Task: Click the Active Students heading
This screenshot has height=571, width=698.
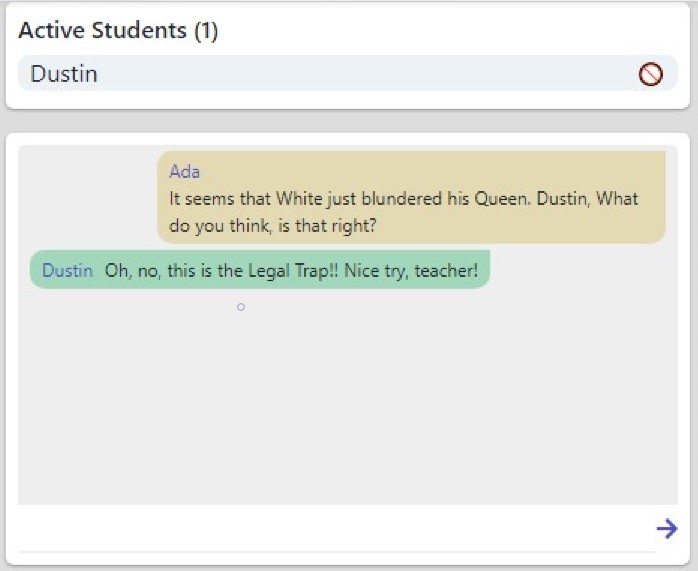Action: click(103, 30)
